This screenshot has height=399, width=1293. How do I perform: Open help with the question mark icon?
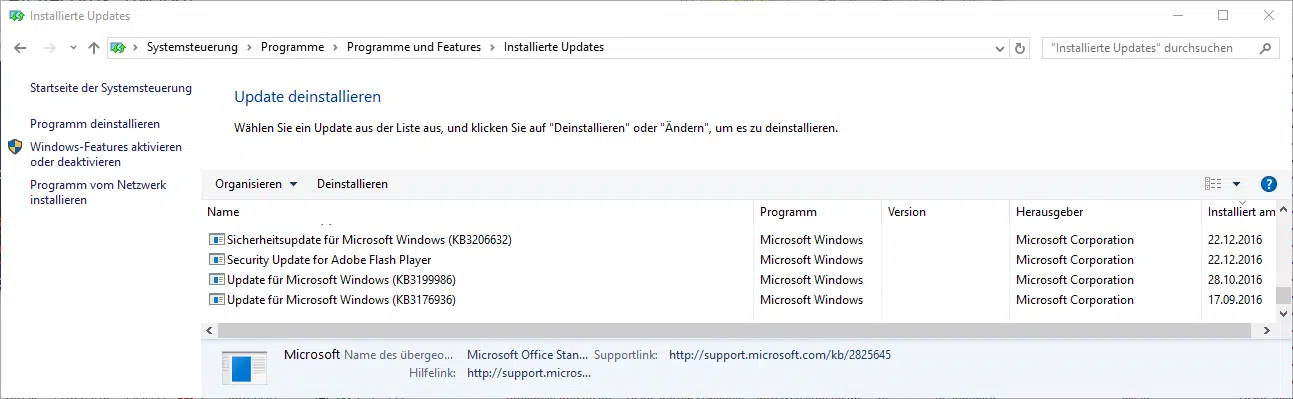1269,184
